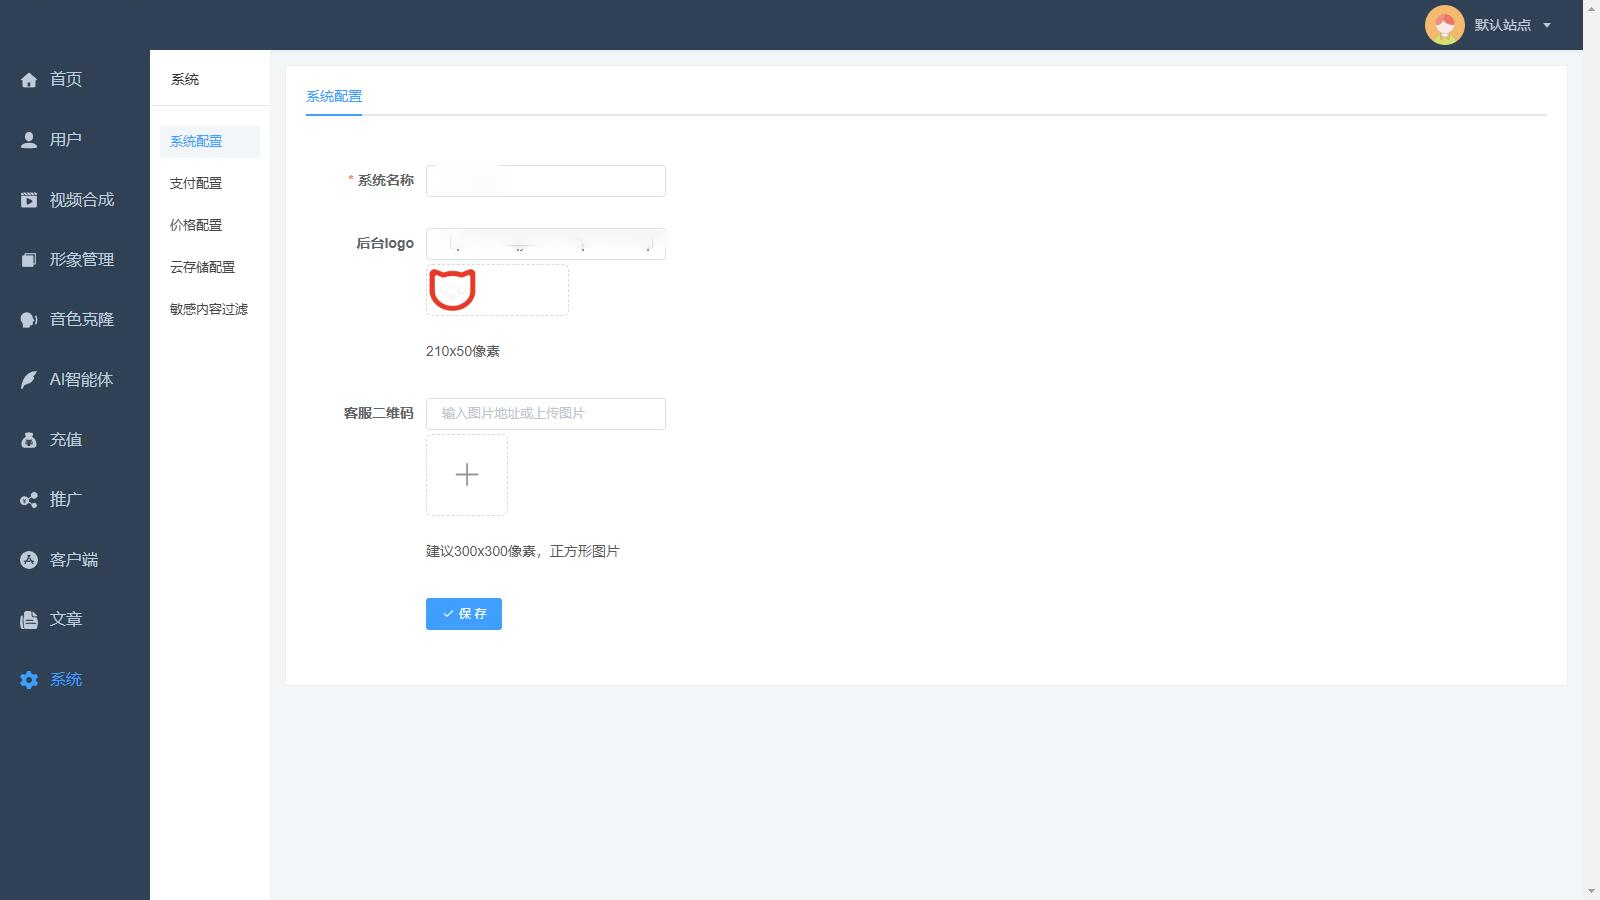This screenshot has height=900, width=1600.
Task: Click the 形象管理 sidebar icon
Action: (29, 260)
